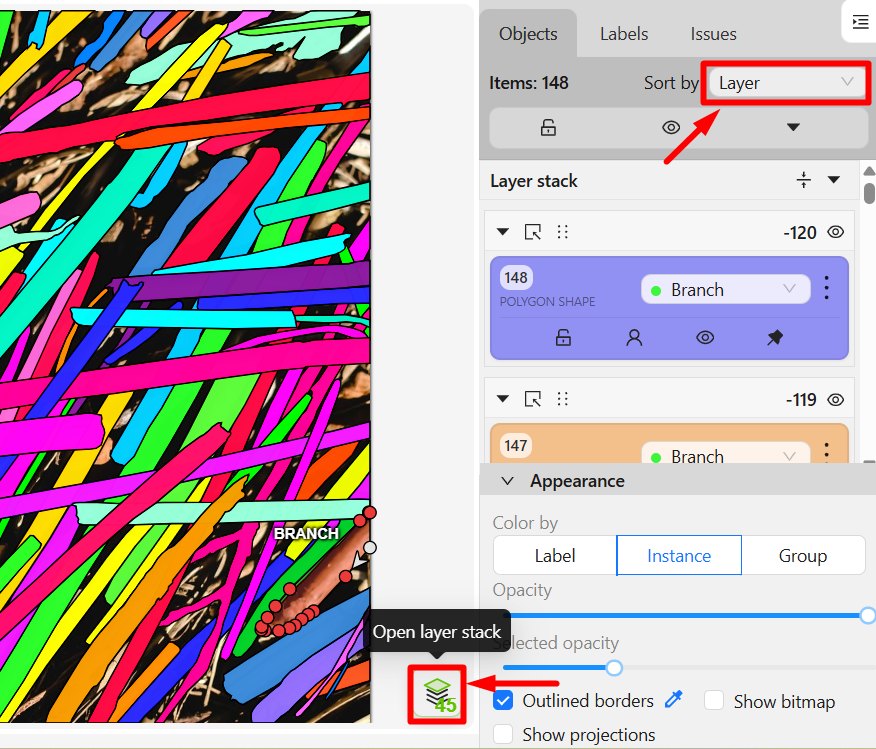Adjust the Selected opacity slider handle
Image resolution: width=876 pixels, height=749 pixels.
(x=614, y=667)
